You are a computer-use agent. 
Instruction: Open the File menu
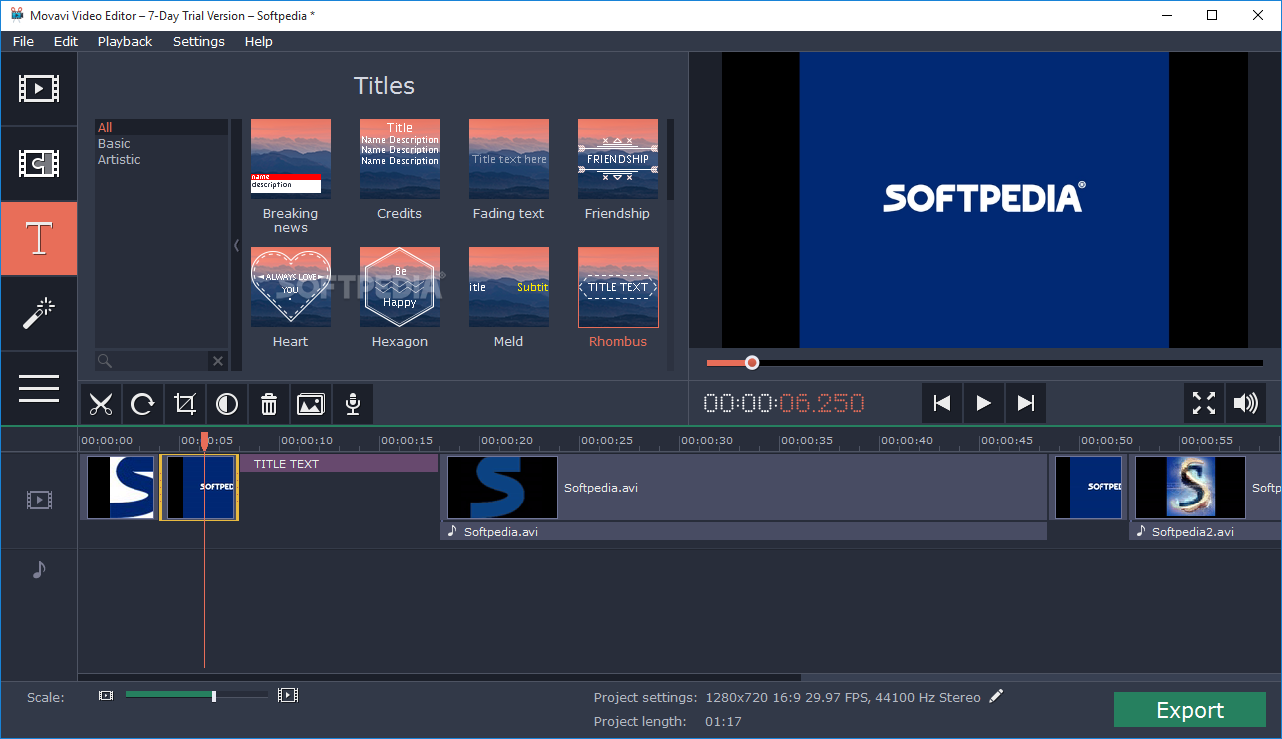tap(23, 41)
